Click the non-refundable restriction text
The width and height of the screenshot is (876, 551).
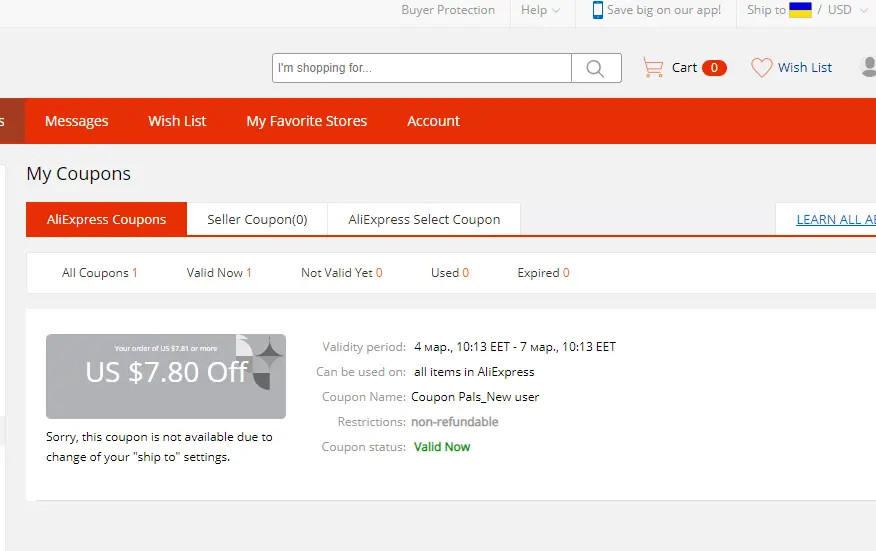pyautogui.click(x=455, y=422)
